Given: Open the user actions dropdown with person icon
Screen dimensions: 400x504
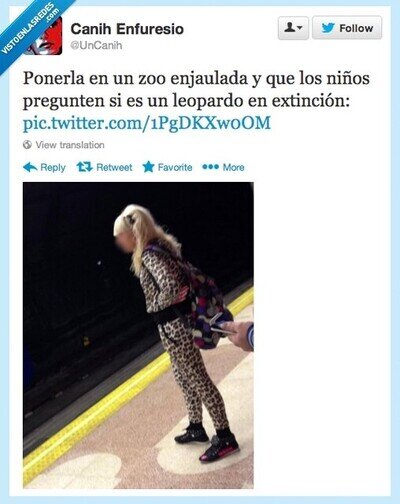Looking at the screenshot, I should 293,28.
